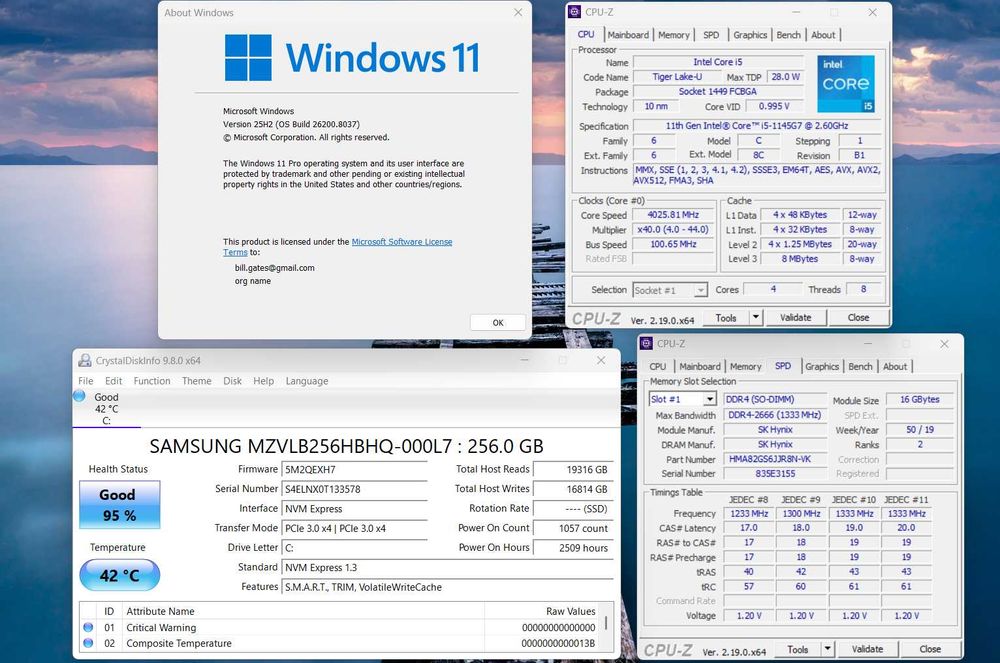1000x663 pixels.
Task: Click the blue status orb beside Good 42 °C
Action: click(80, 396)
